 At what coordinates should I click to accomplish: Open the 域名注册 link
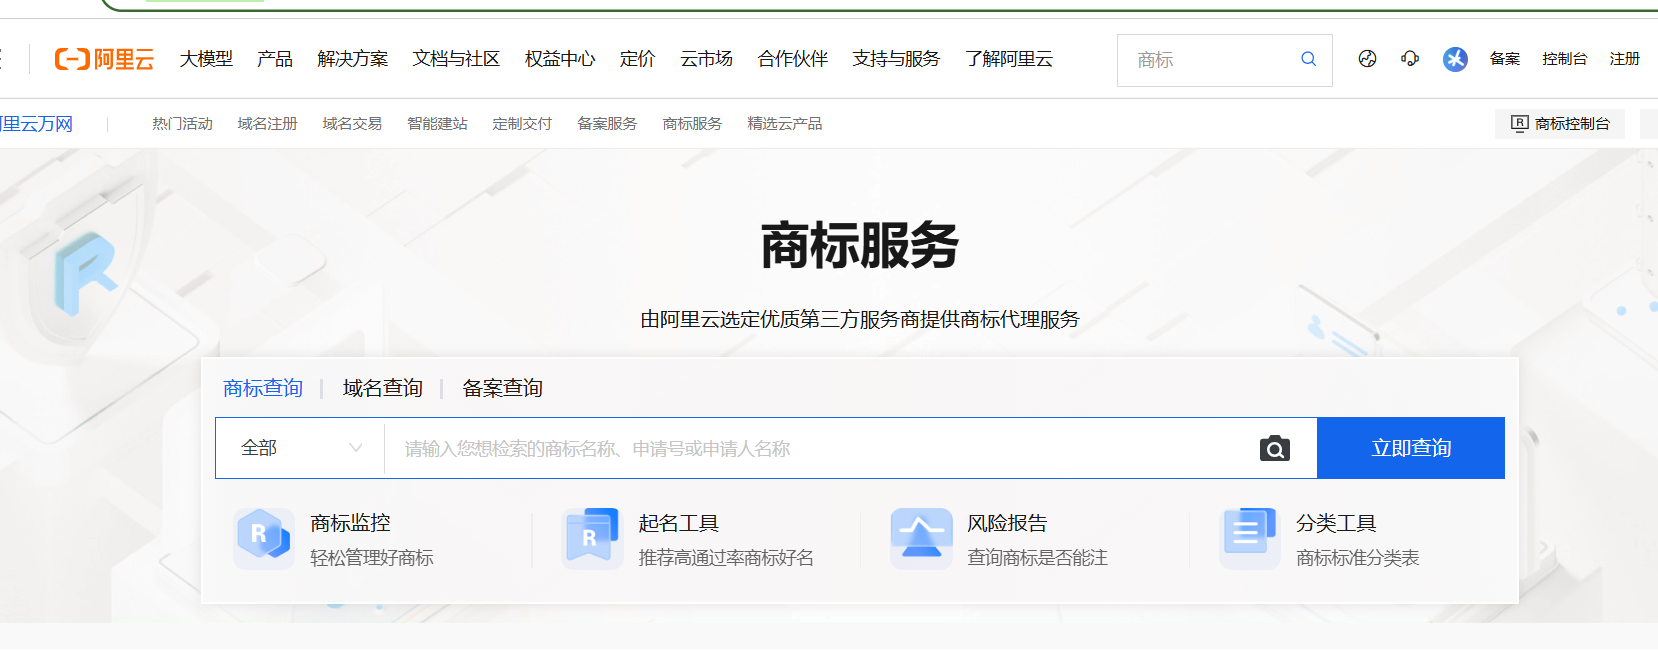[x=267, y=124]
